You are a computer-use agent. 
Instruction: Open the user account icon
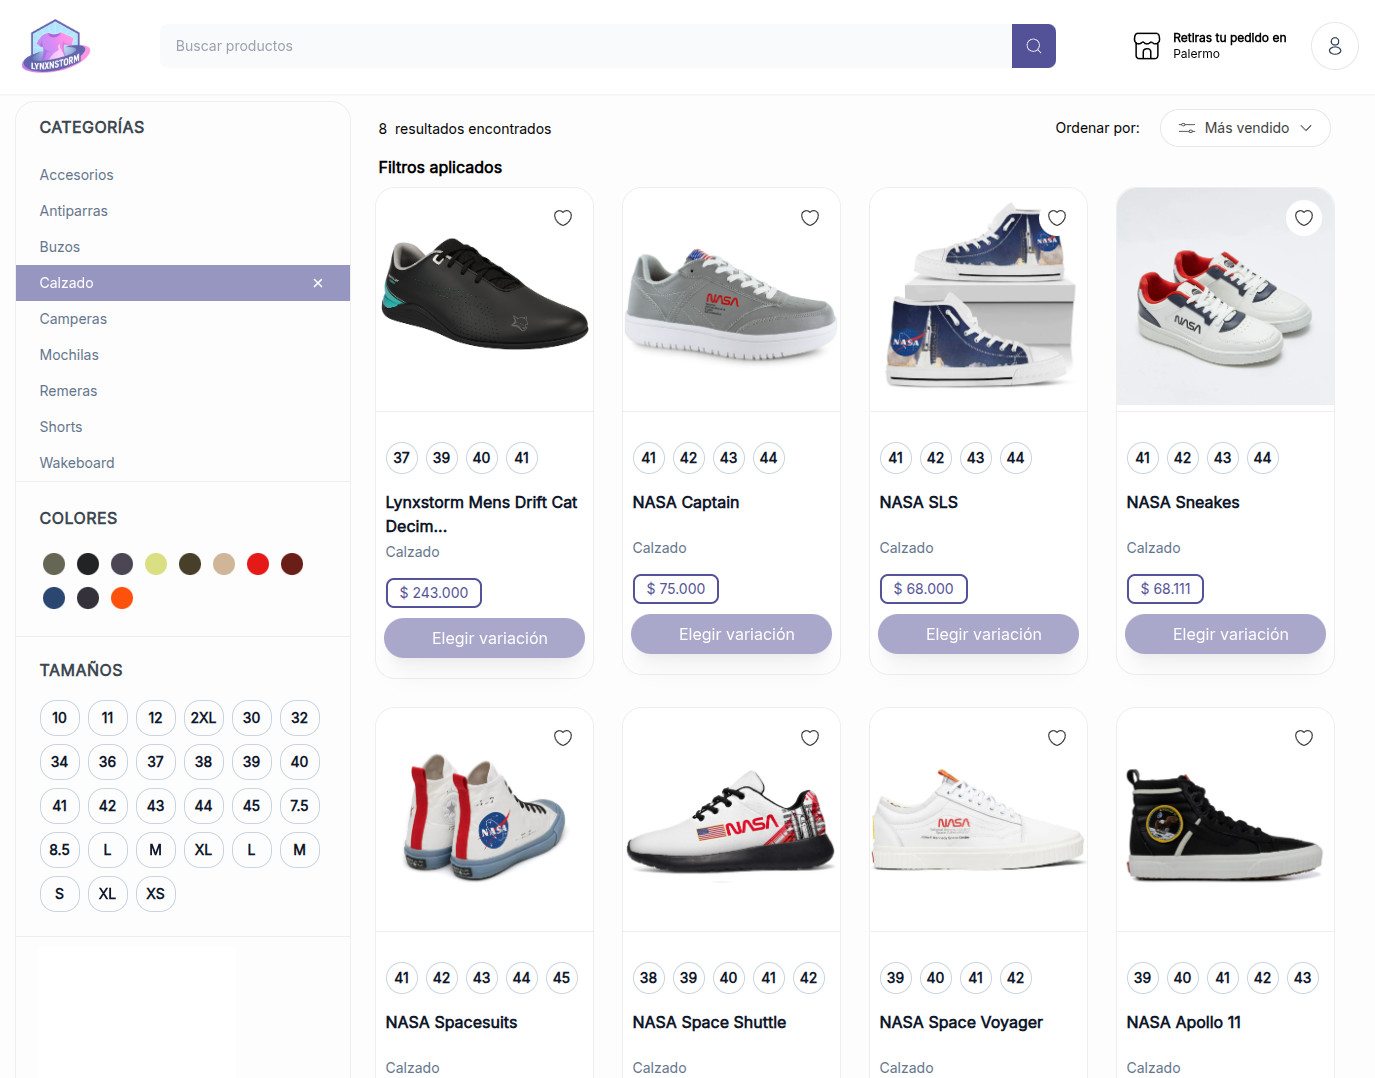1334,46
